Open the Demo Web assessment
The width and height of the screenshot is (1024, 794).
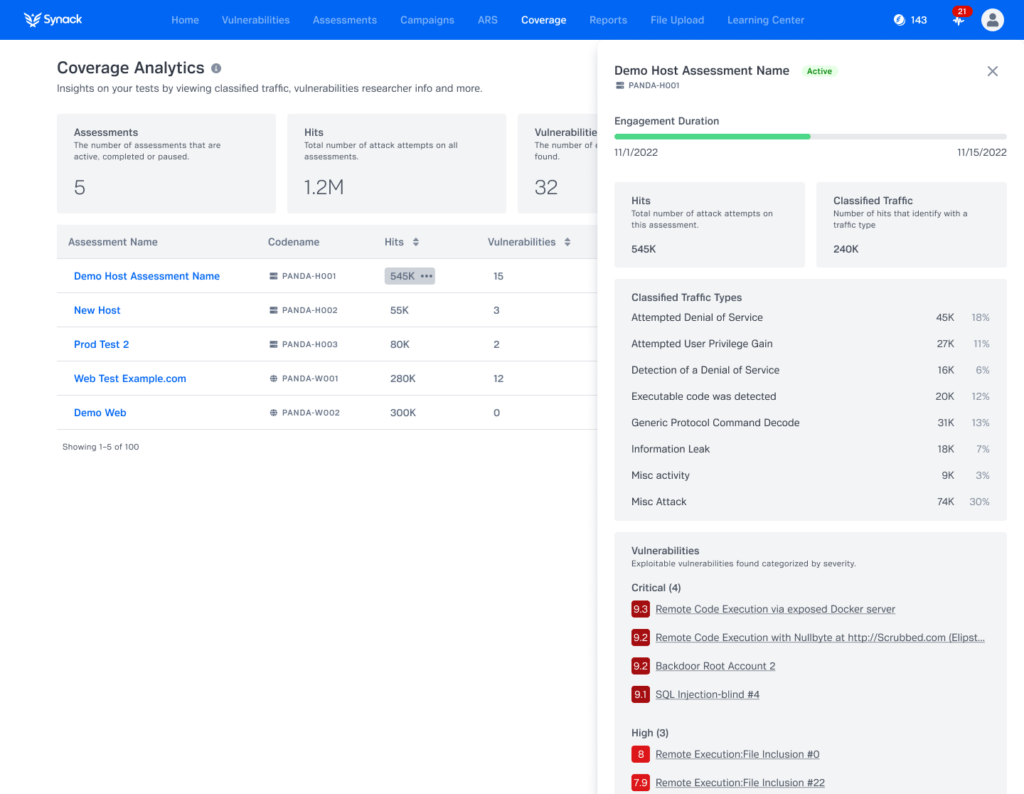tap(100, 413)
